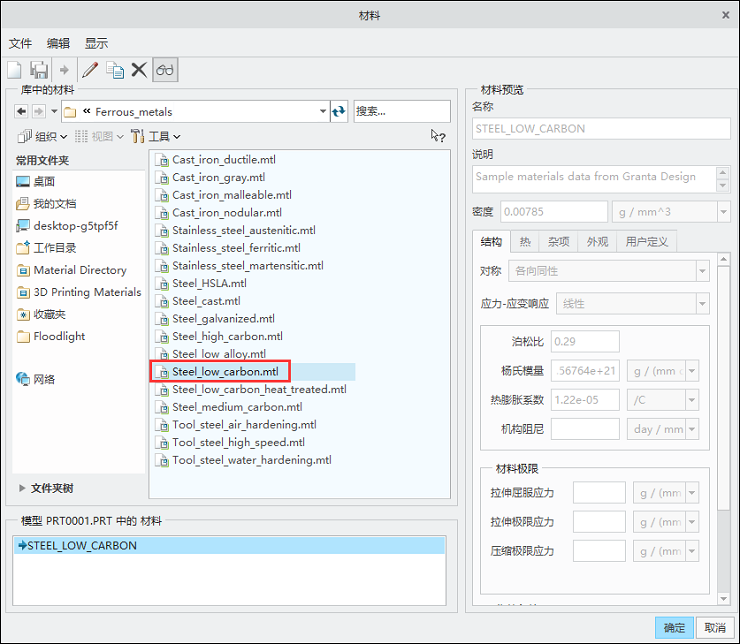Click the 取消 cancel button
The width and height of the screenshot is (740, 644).
pos(715,628)
